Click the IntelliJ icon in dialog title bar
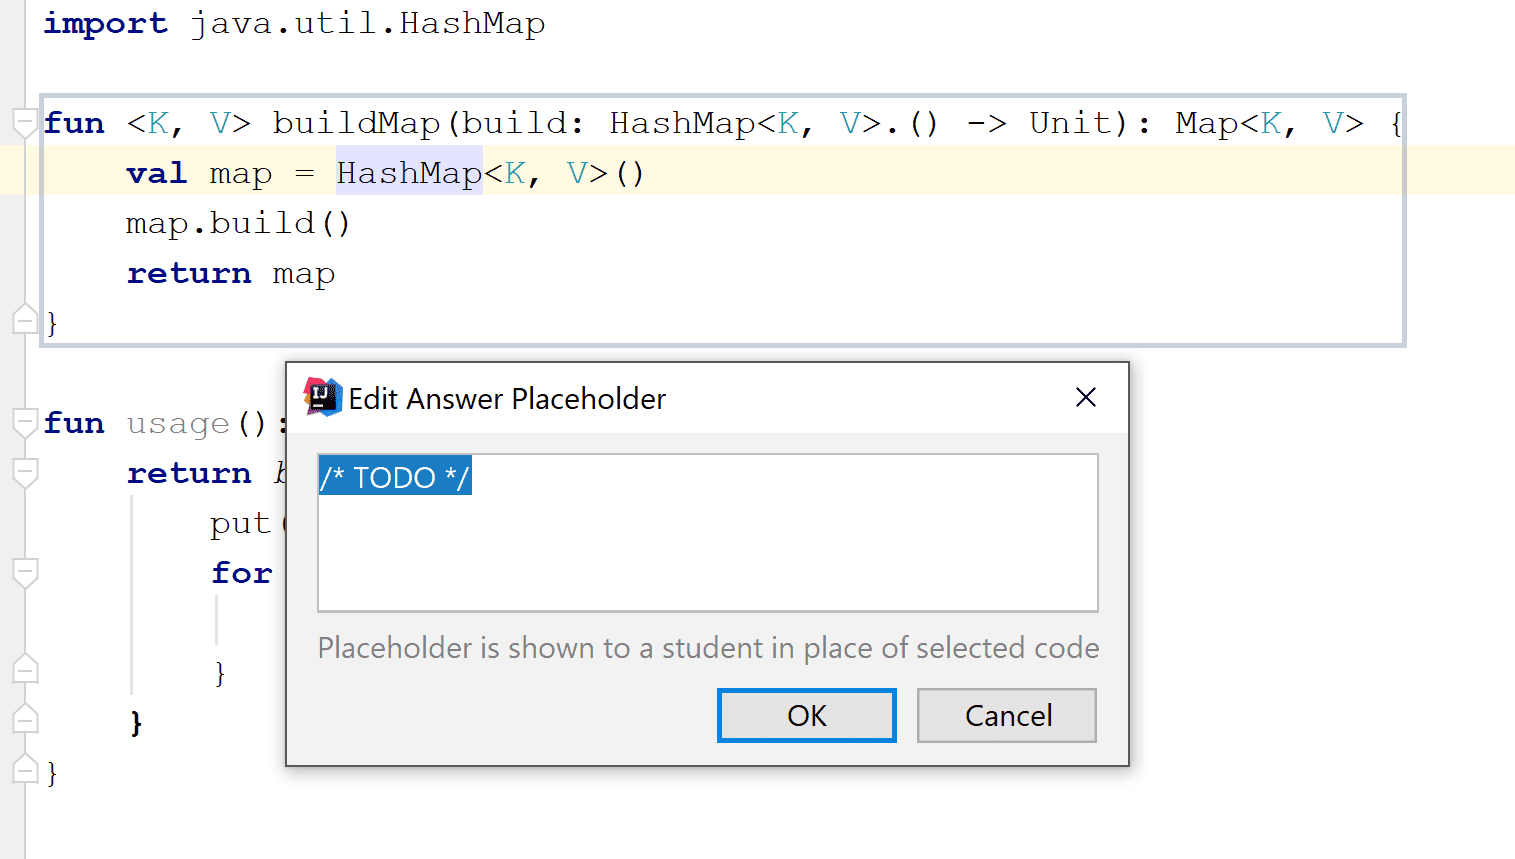Viewport: 1515px width, 859px height. 323,398
